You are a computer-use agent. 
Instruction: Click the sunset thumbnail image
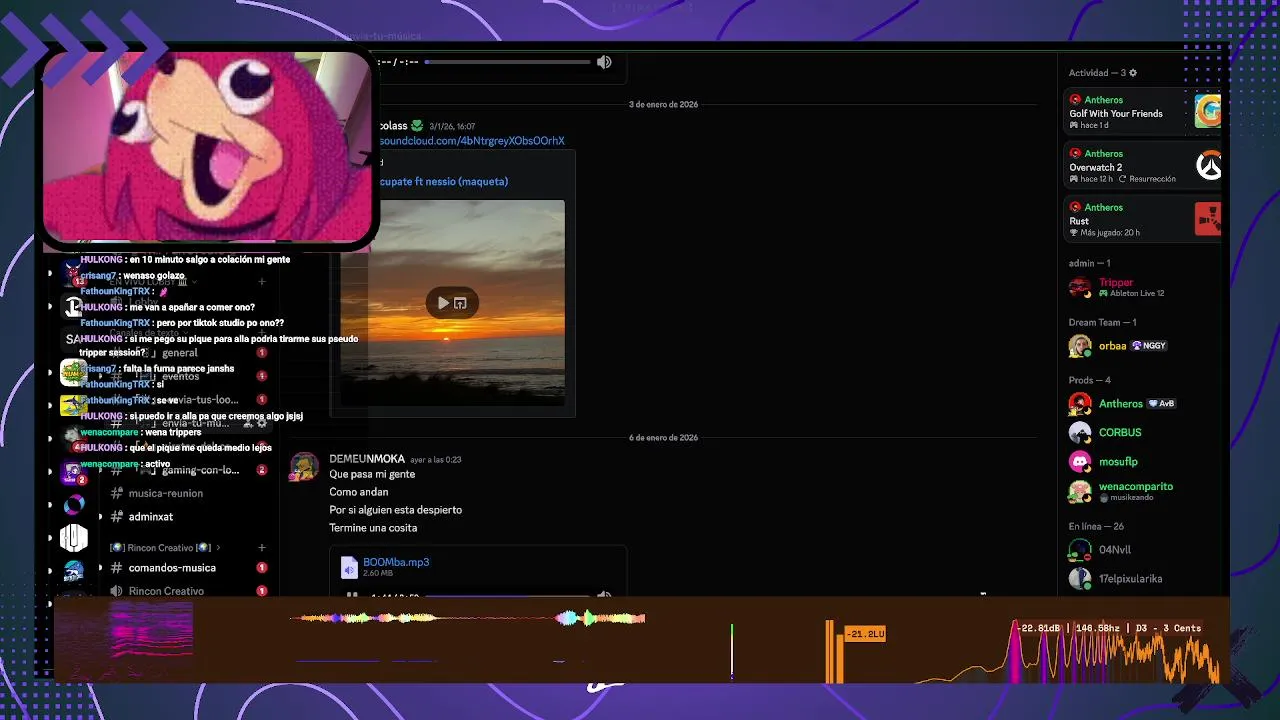pos(452,302)
